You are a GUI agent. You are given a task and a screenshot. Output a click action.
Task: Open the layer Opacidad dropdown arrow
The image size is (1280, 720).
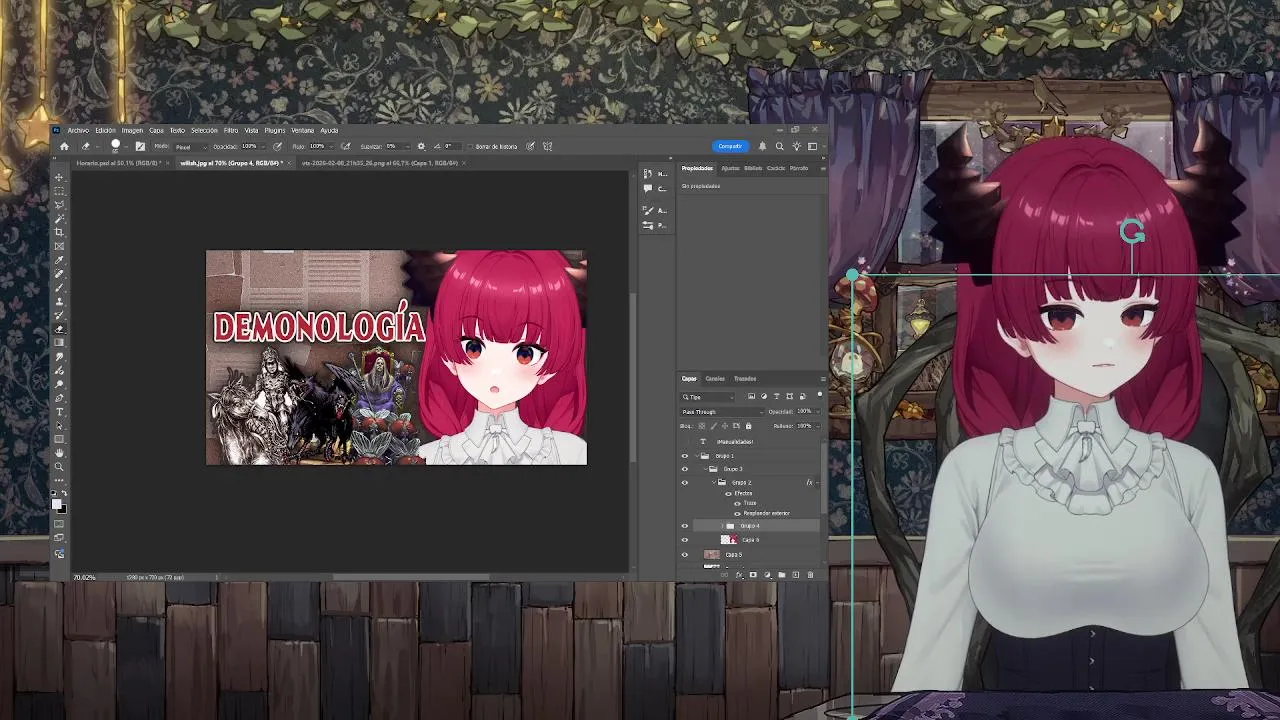[x=819, y=412]
